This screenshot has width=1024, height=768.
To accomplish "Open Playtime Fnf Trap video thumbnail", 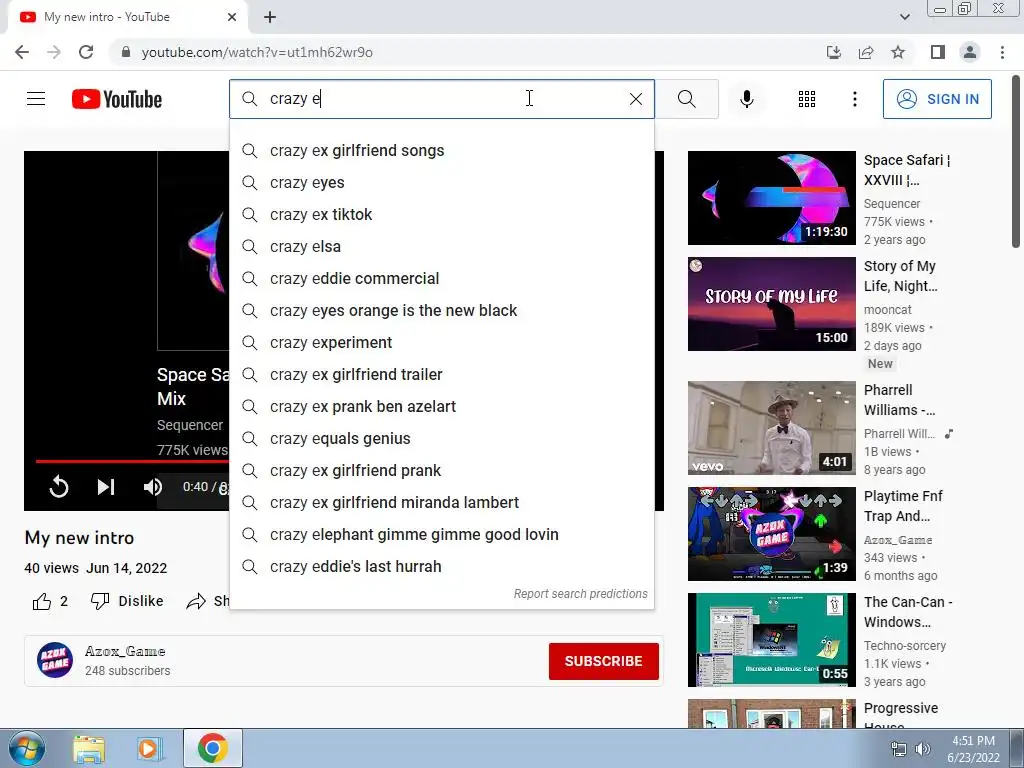I will pyautogui.click(x=771, y=534).
